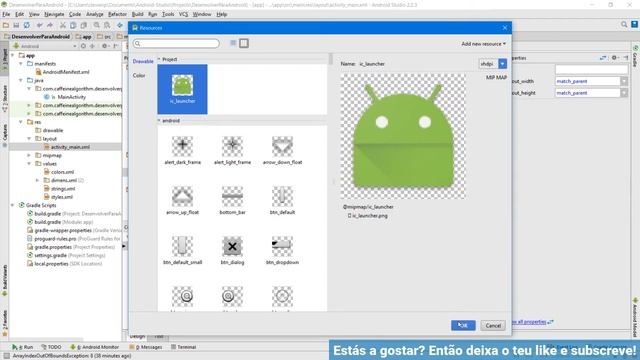
Task: Close the Resources dialog
Action: tap(505, 28)
